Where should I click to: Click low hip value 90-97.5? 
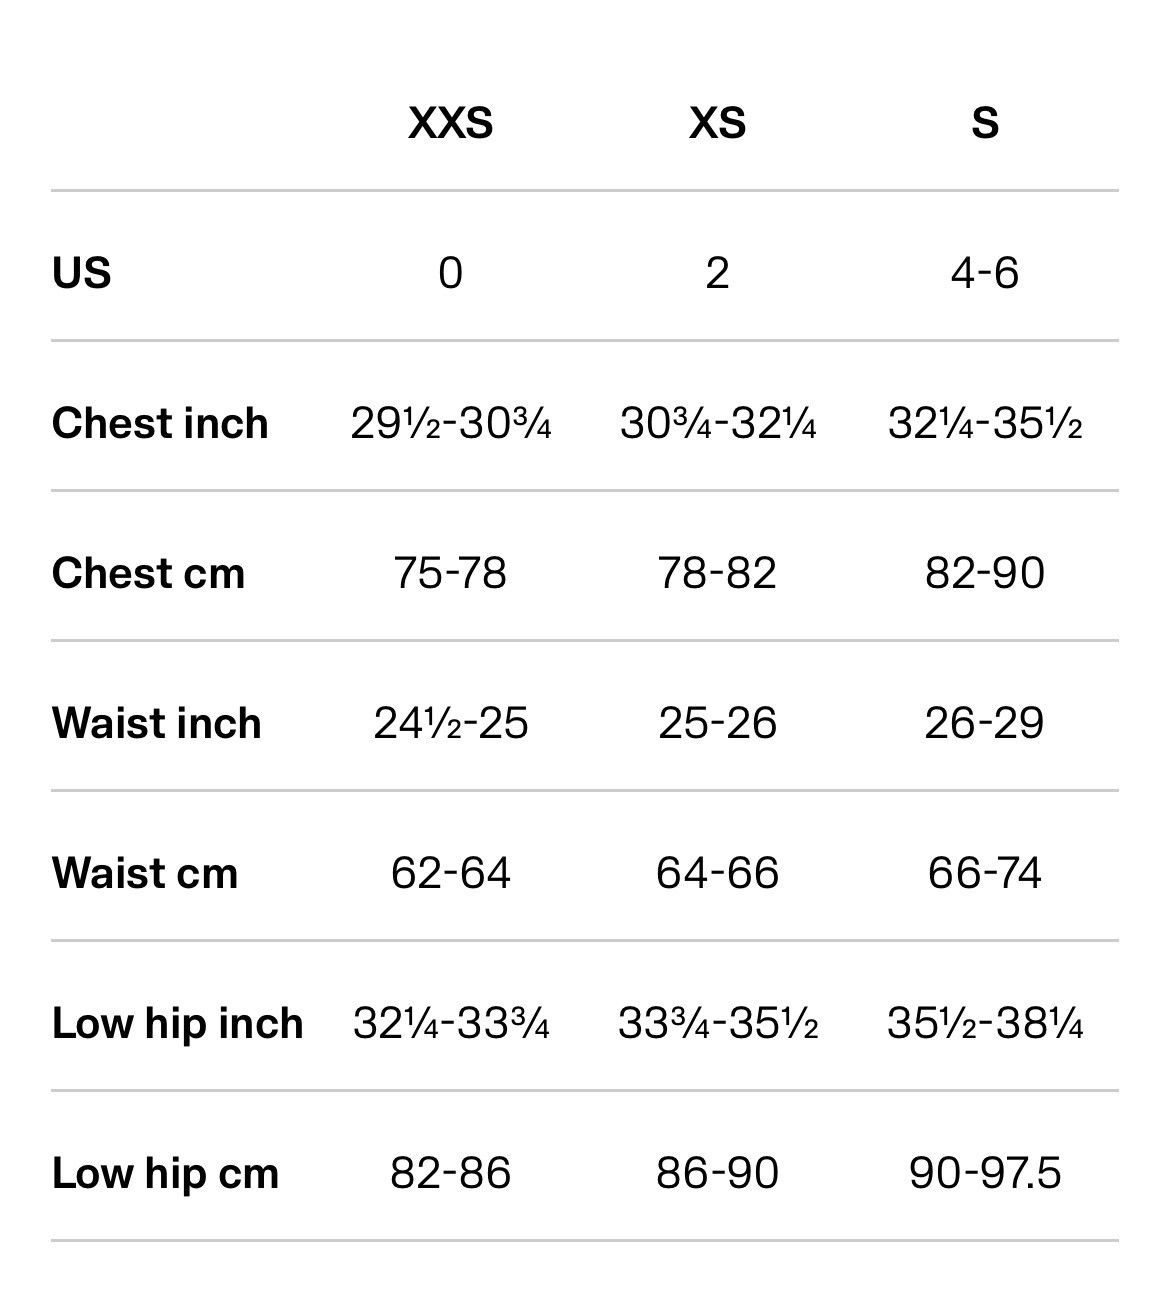[x=985, y=1173]
